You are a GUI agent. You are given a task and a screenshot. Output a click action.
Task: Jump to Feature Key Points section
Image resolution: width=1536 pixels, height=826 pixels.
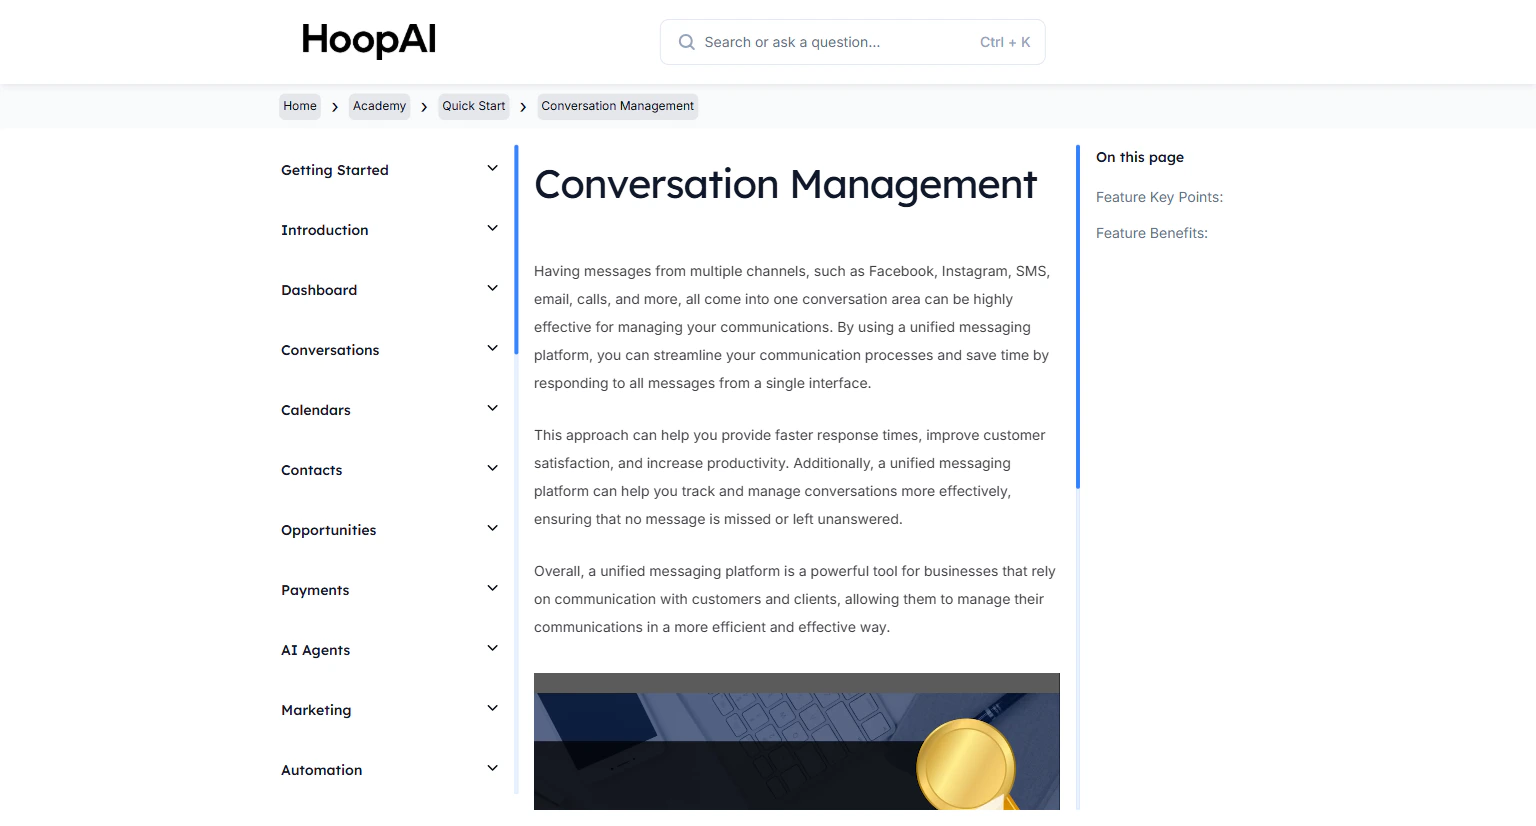point(1159,197)
